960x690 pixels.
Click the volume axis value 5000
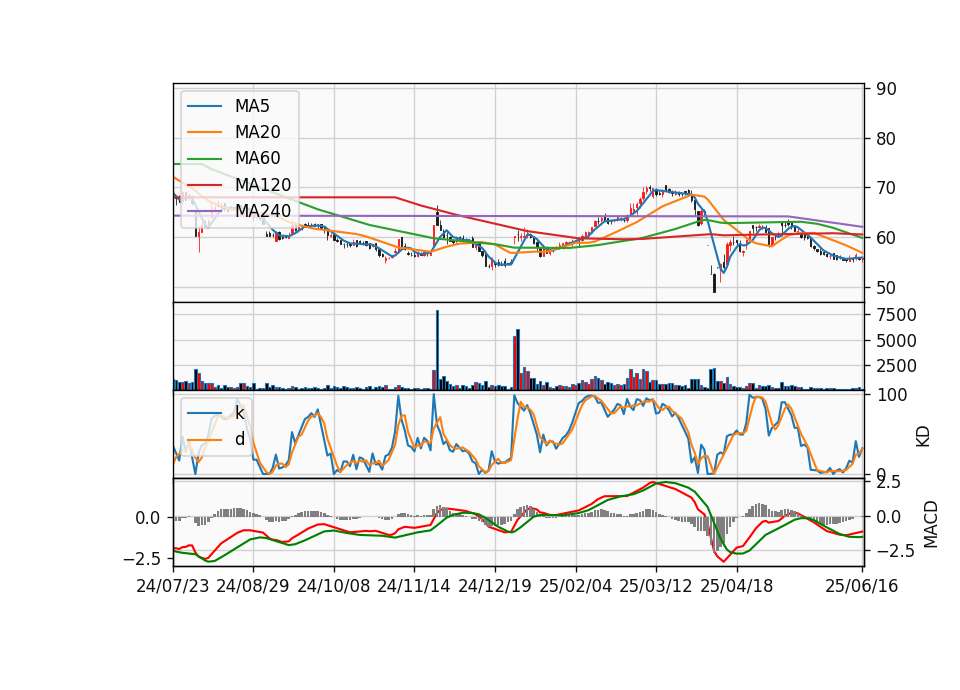(896, 340)
